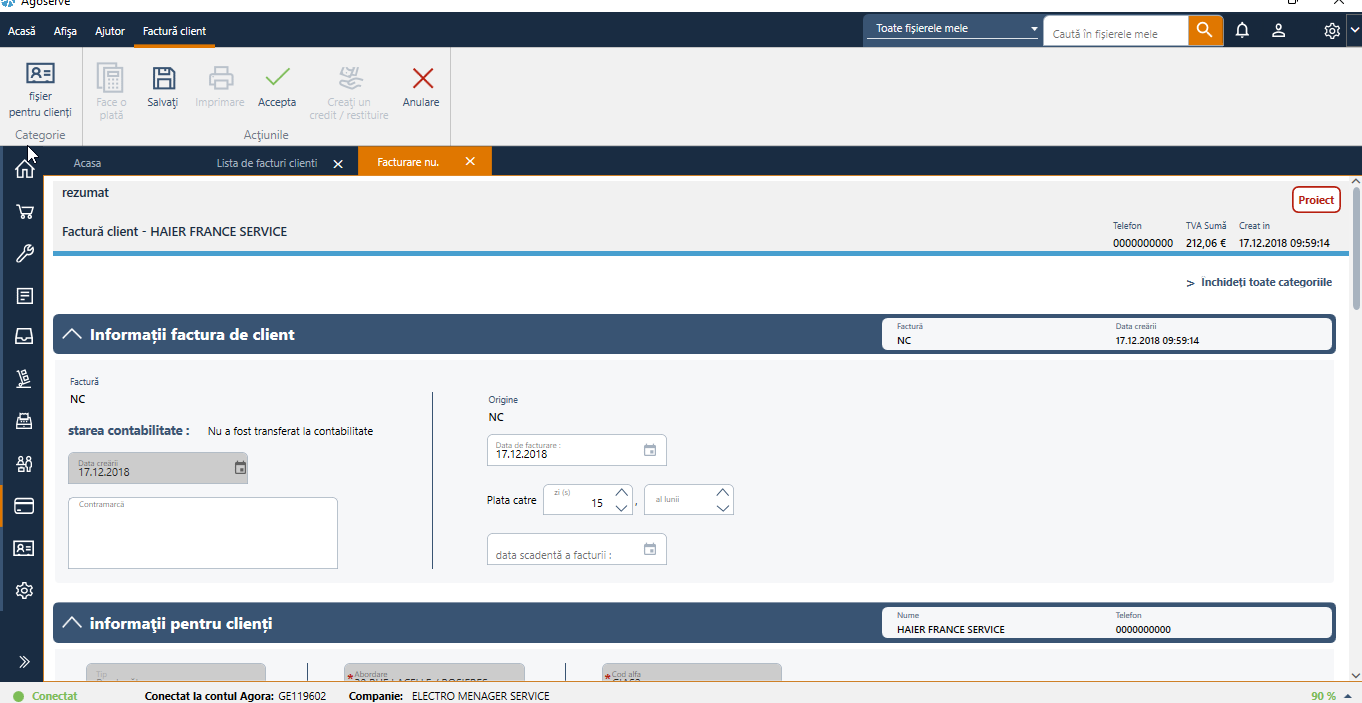Collapse Informații factura de client section
Viewport: 1362px width, 703px height.
pos(72,334)
